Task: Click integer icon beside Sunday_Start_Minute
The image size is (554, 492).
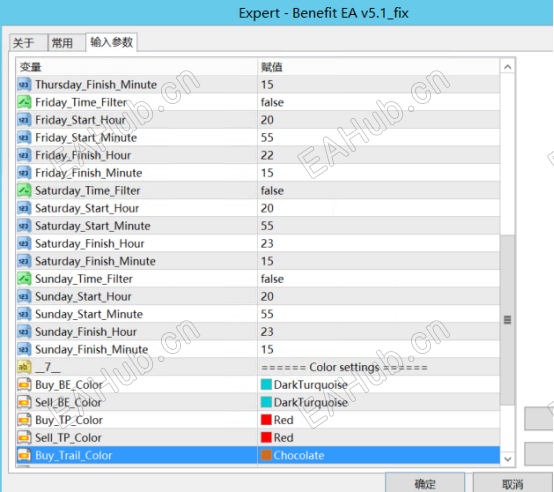Action: coord(24,314)
